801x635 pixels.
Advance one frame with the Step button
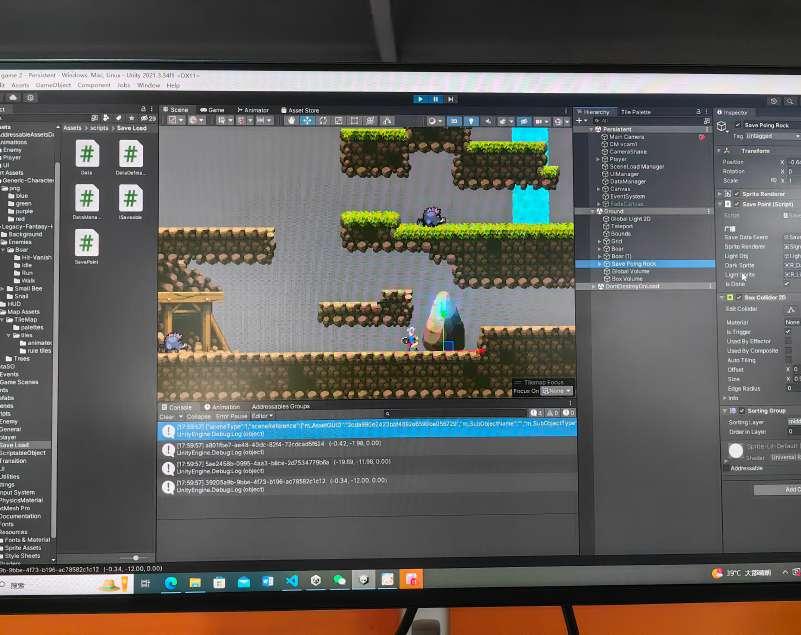(x=451, y=99)
